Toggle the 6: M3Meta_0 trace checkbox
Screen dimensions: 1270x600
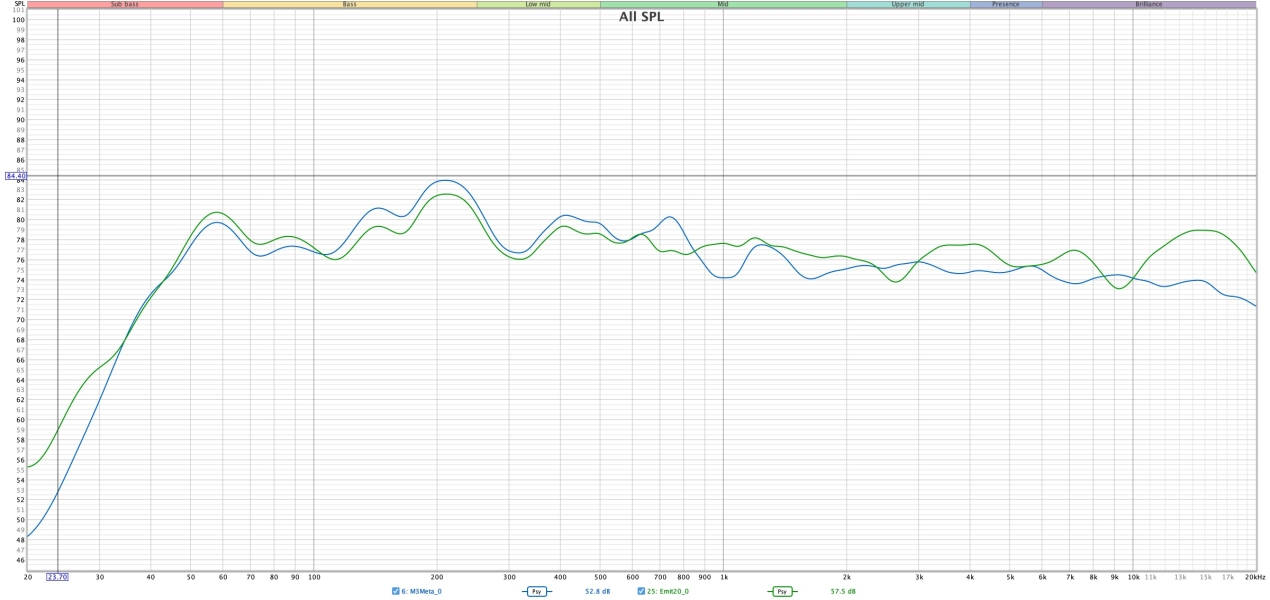pyautogui.click(x=396, y=591)
